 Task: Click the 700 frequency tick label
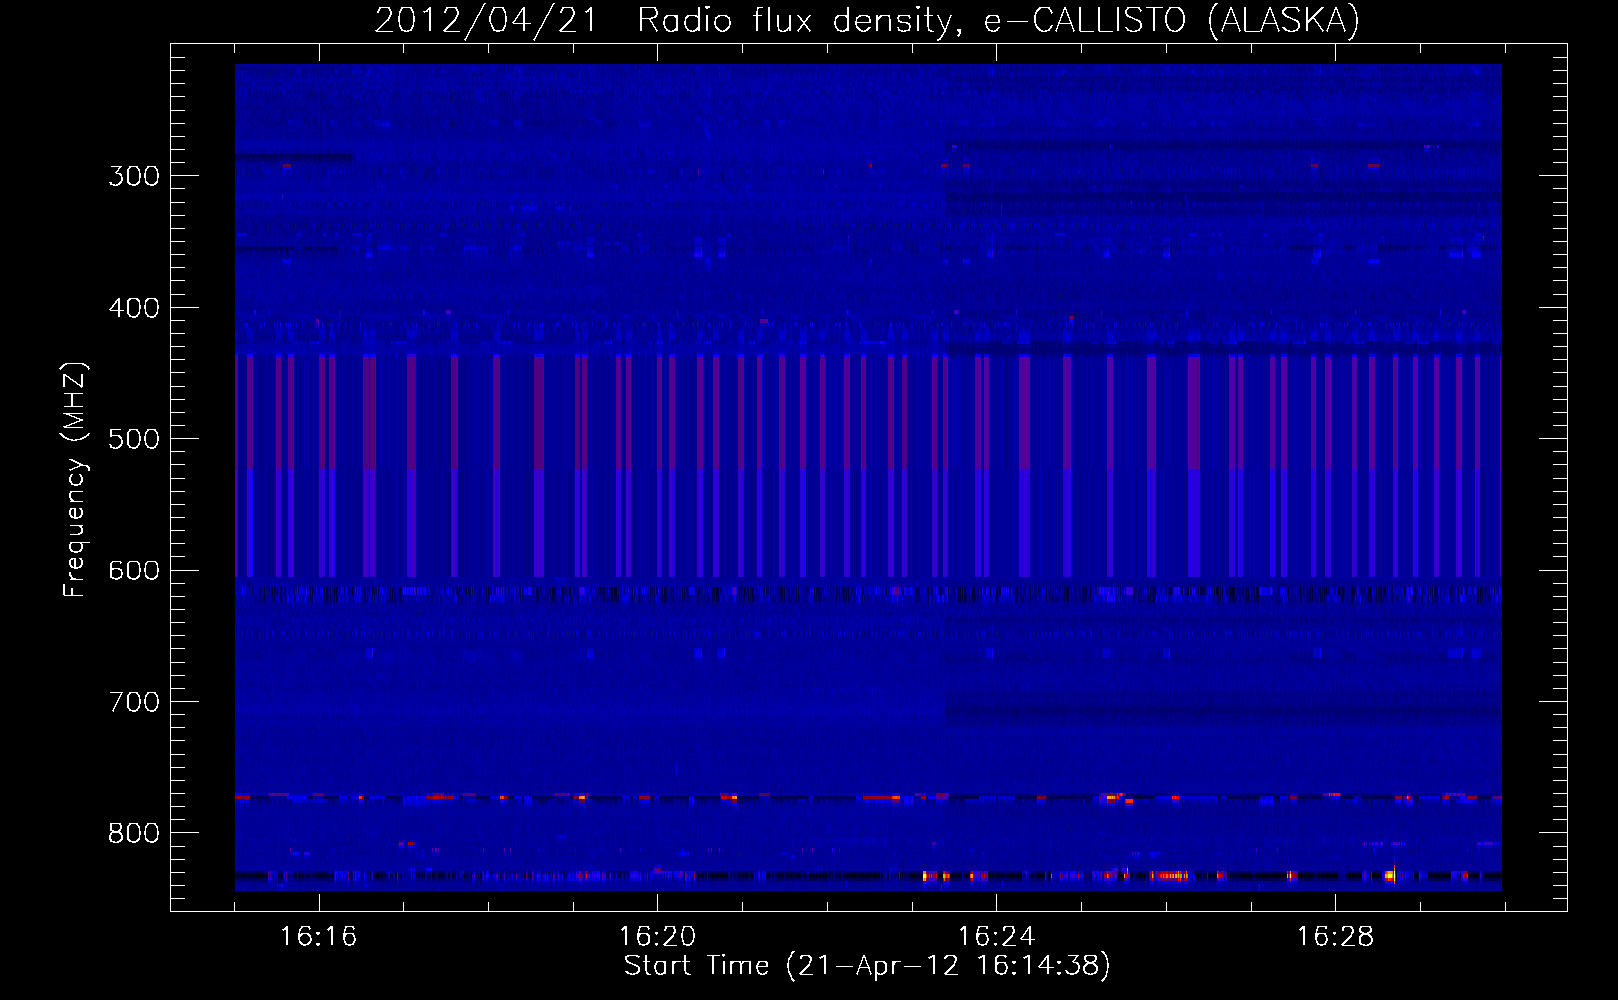pos(134,702)
